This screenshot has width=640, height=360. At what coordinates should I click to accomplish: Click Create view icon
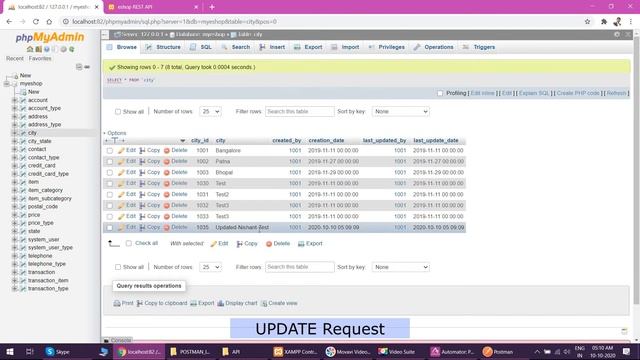pos(264,303)
